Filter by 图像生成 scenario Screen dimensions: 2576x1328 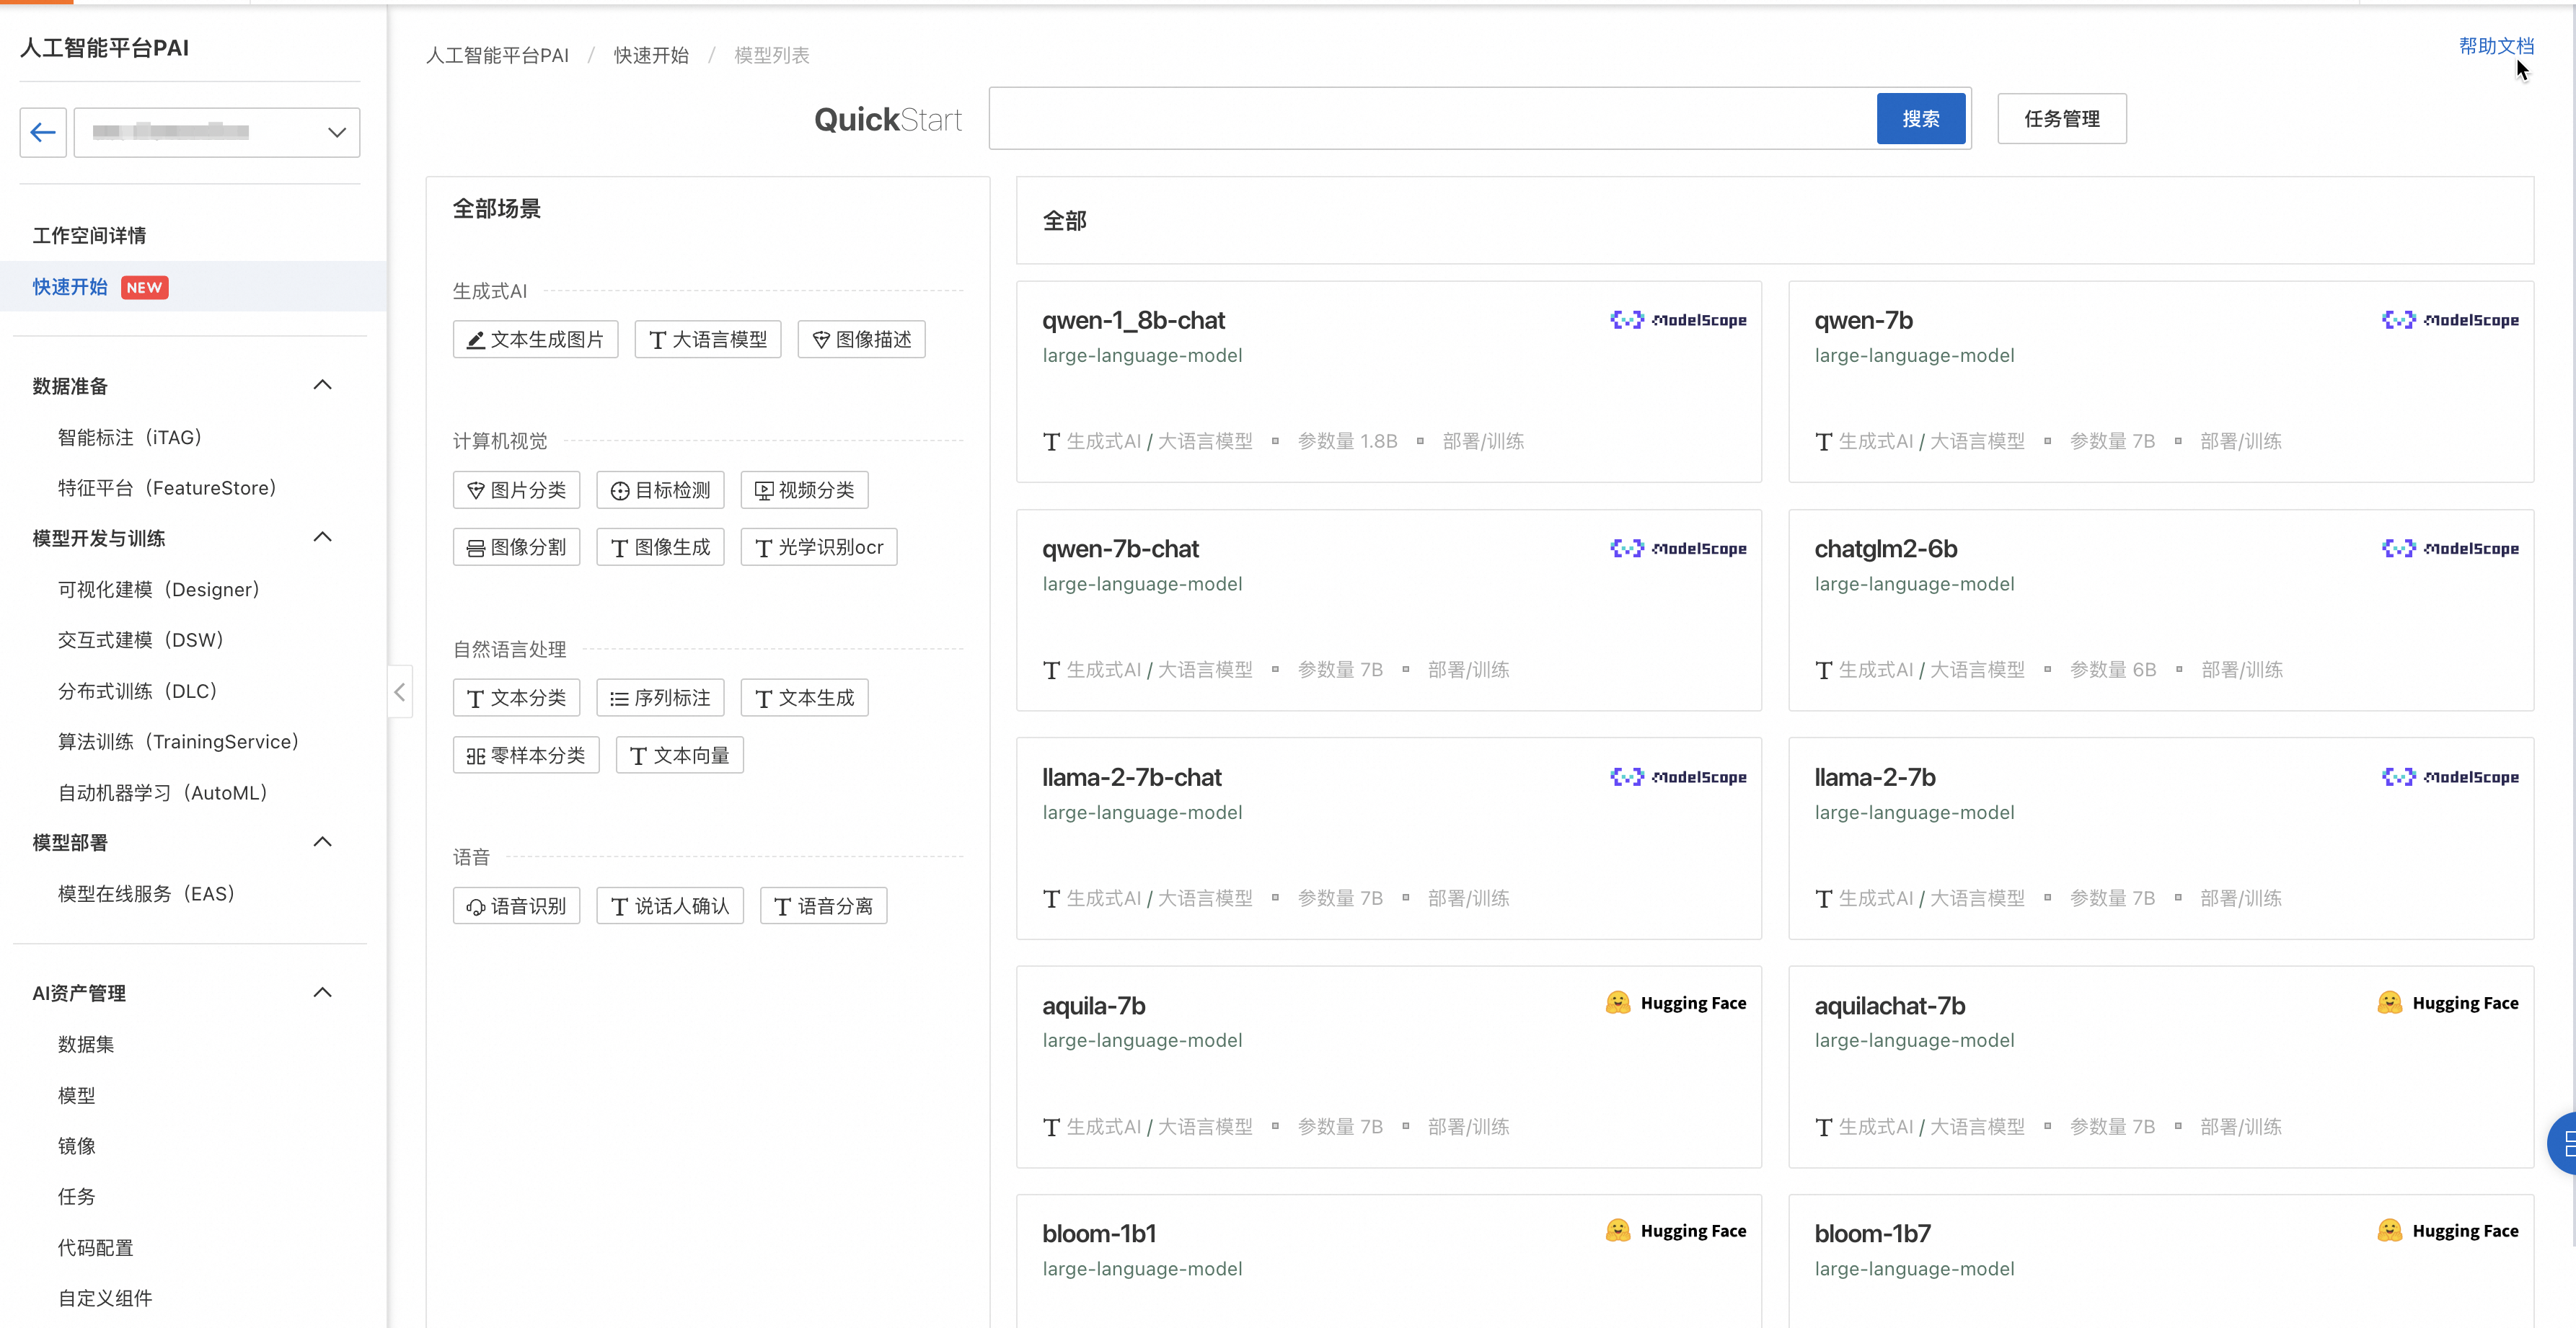[660, 548]
